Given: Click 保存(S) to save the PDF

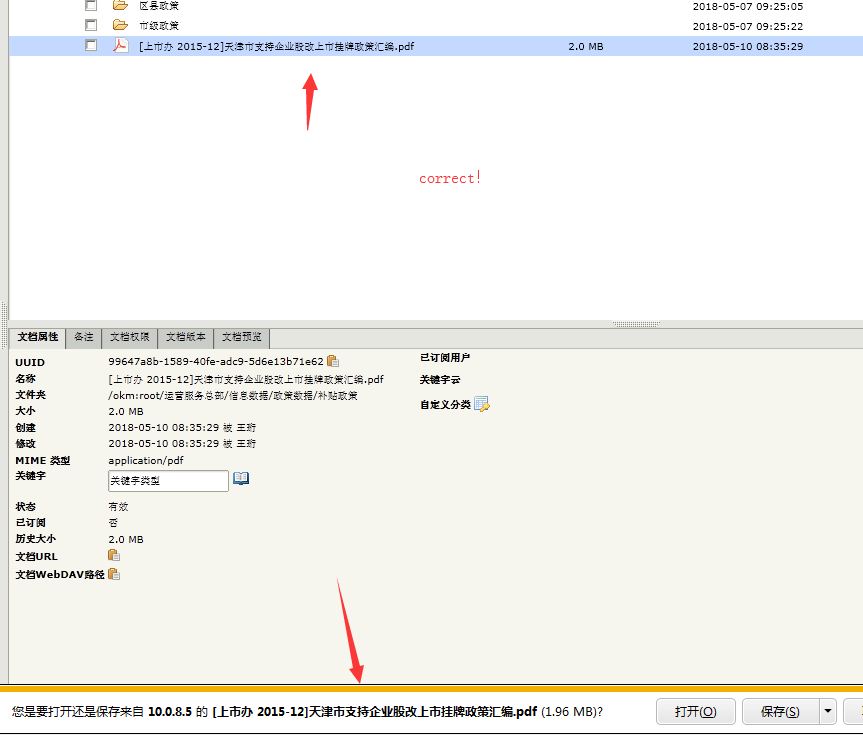Looking at the screenshot, I should click(x=779, y=712).
